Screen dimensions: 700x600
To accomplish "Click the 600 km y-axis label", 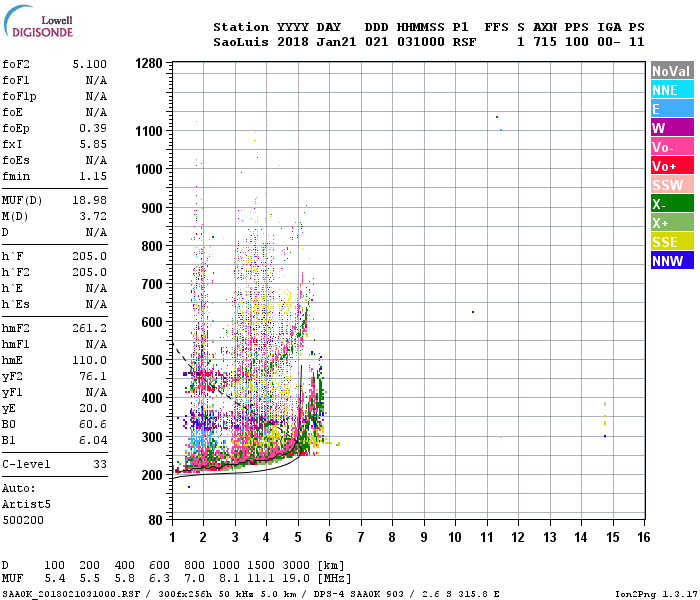I will click(x=152, y=322).
